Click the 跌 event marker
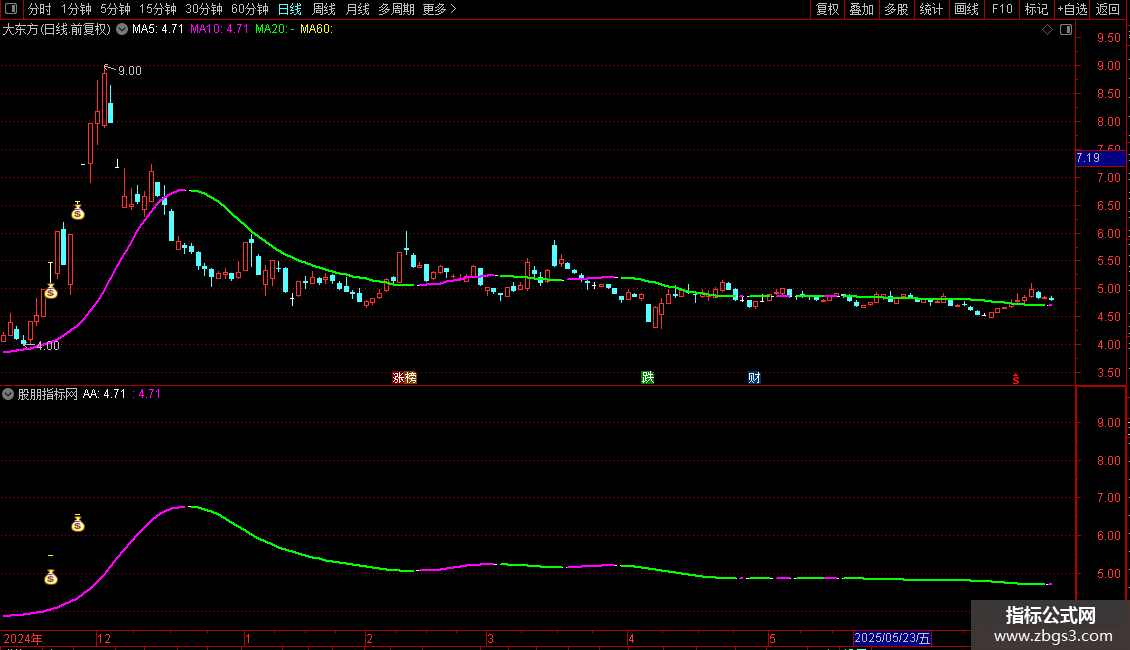This screenshot has height=650, width=1130. (647, 378)
